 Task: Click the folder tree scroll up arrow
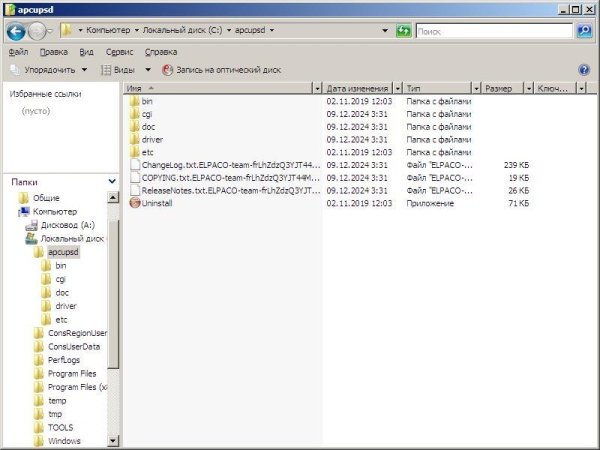point(112,198)
